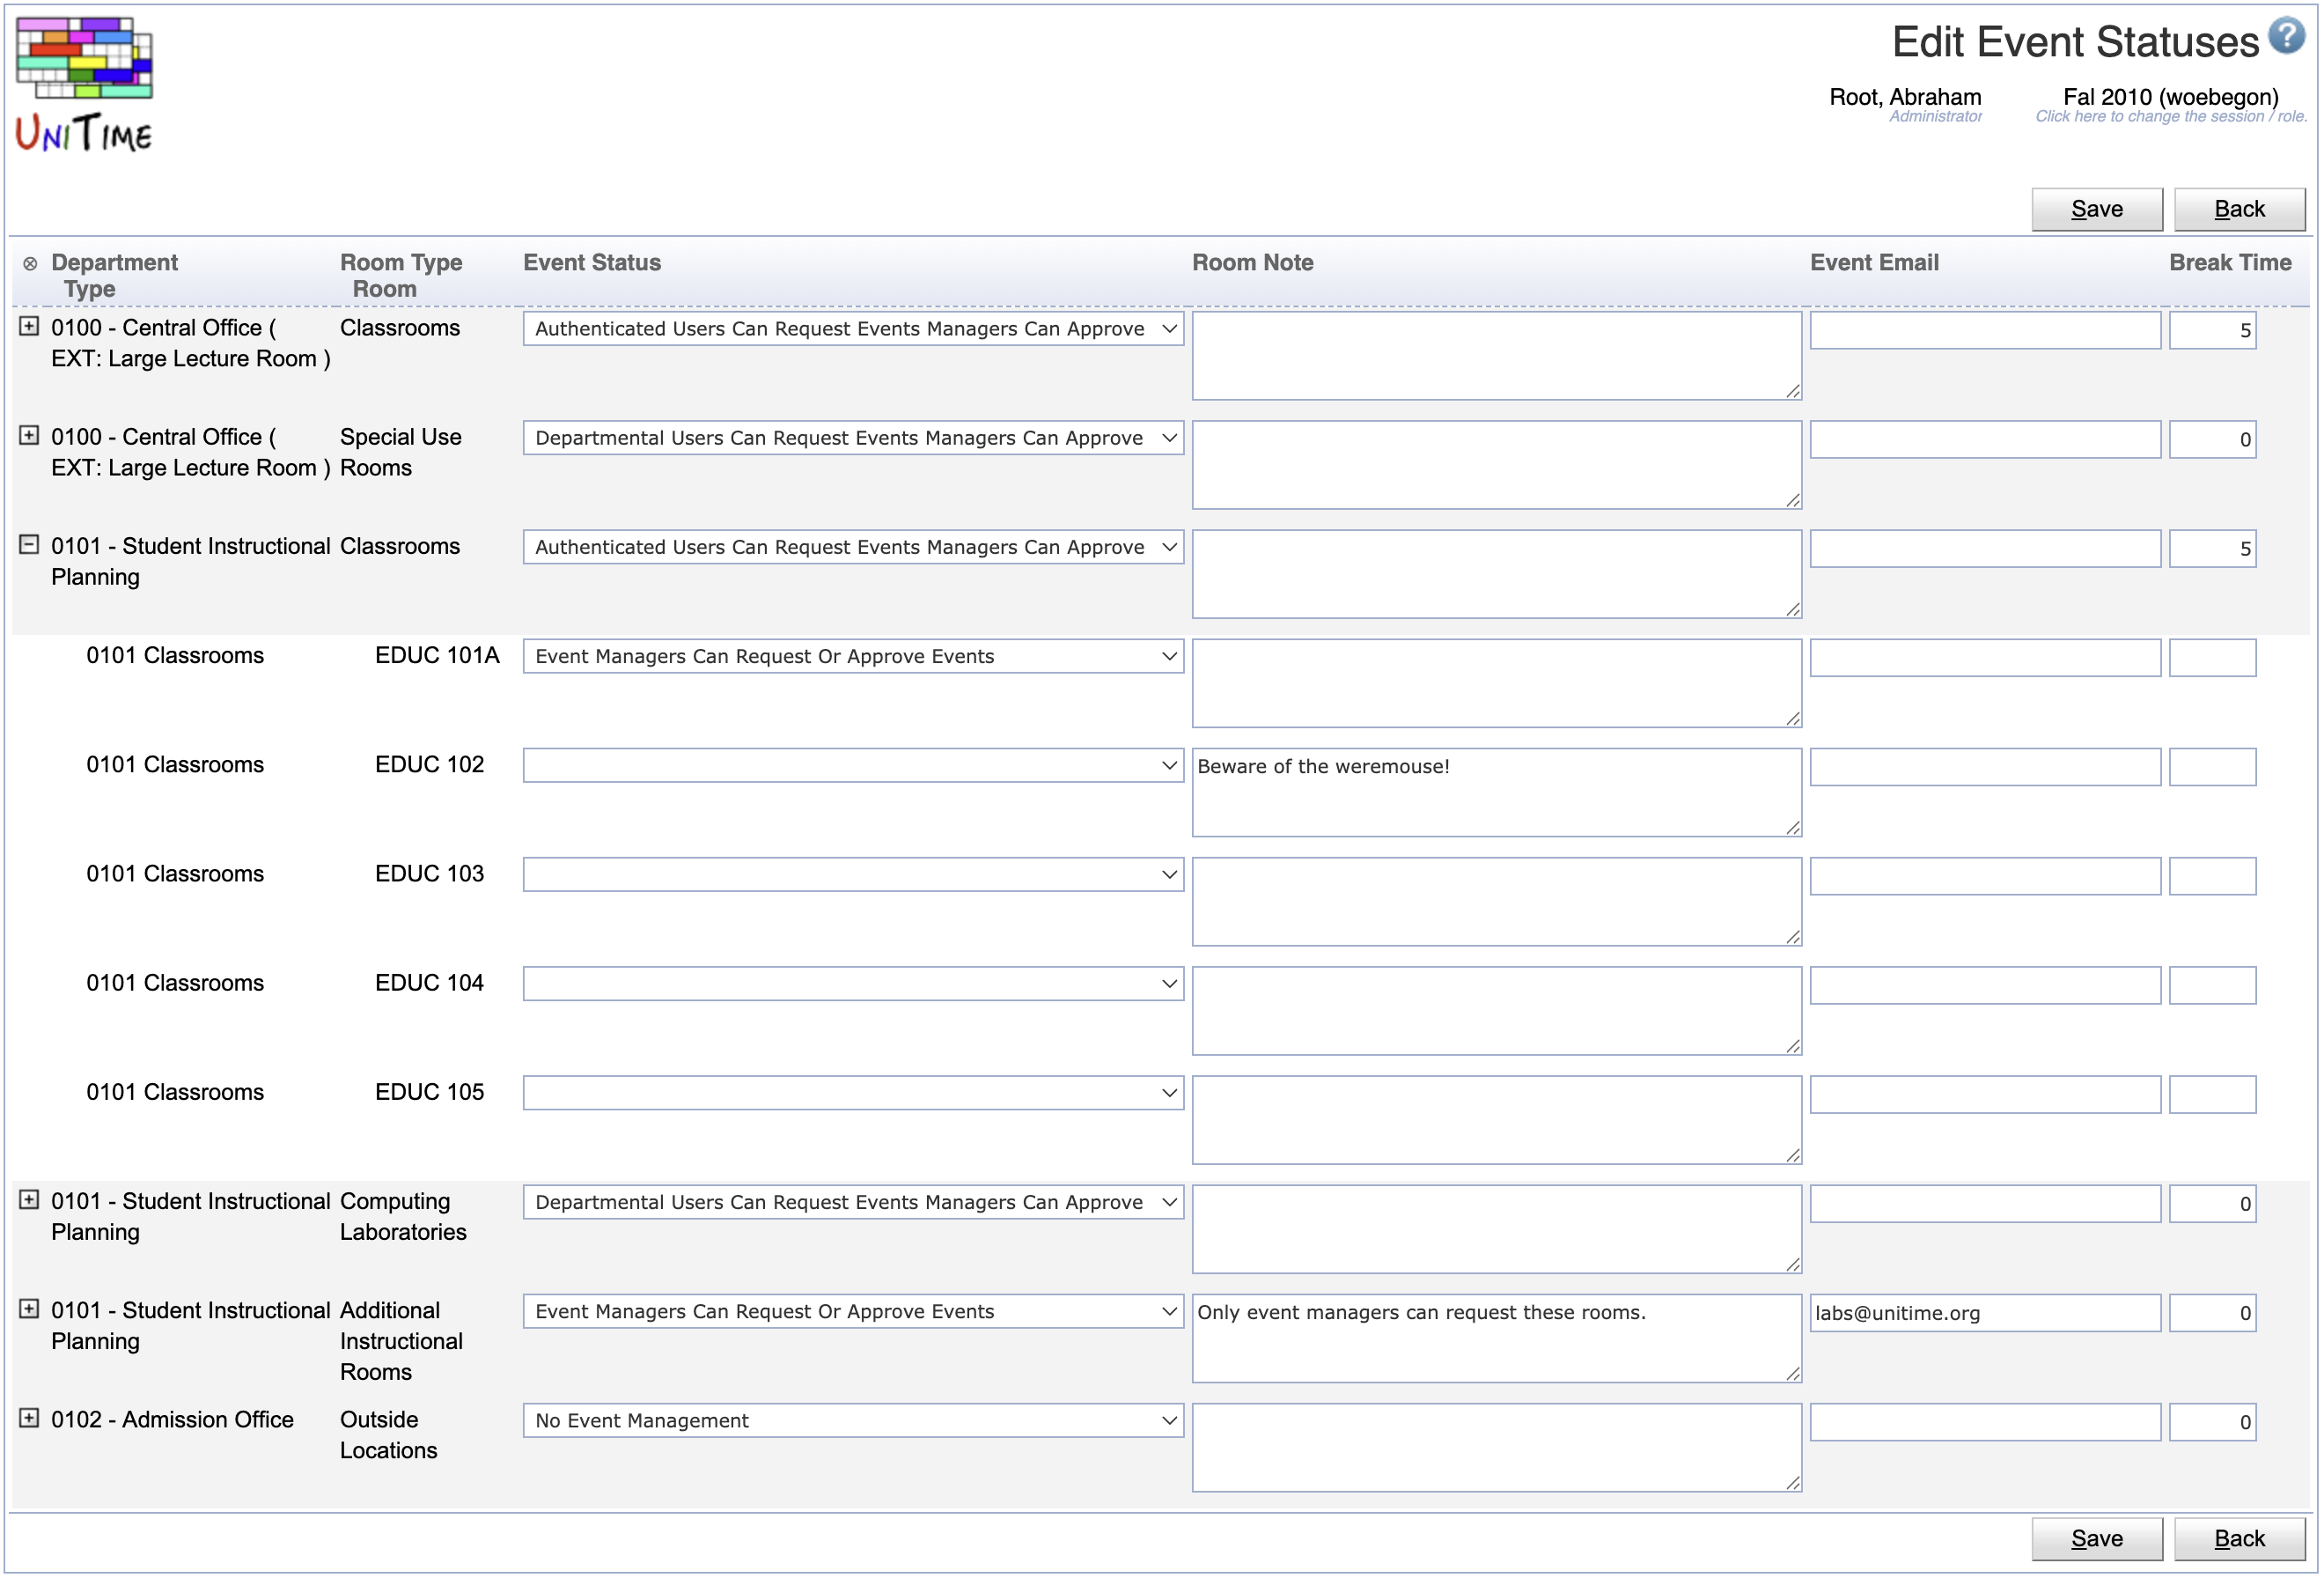The width and height of the screenshot is (2324, 1578).
Task: Click the '0102 - Admission Office' department text
Action: (x=172, y=1419)
